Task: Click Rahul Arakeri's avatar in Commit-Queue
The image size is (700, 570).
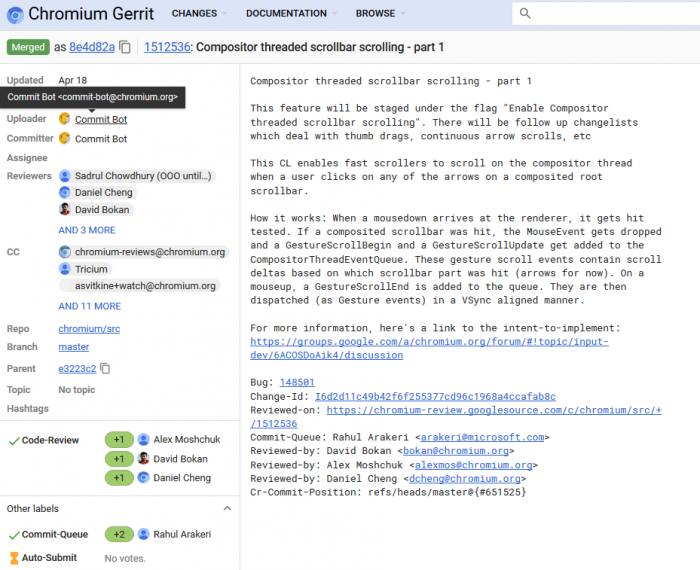Action: pos(144,534)
